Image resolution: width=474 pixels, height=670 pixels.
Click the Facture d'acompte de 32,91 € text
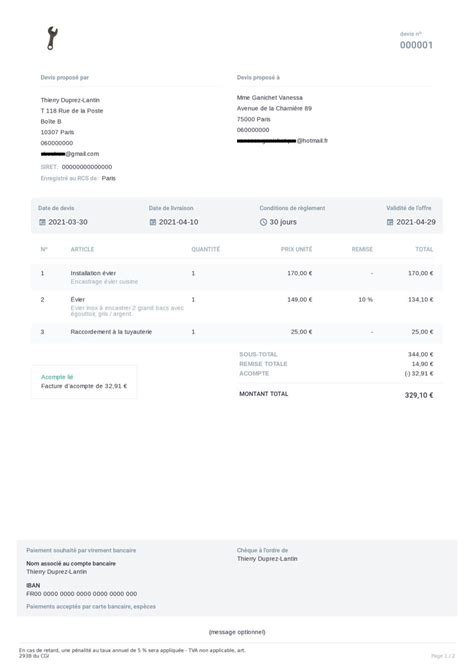coord(84,386)
